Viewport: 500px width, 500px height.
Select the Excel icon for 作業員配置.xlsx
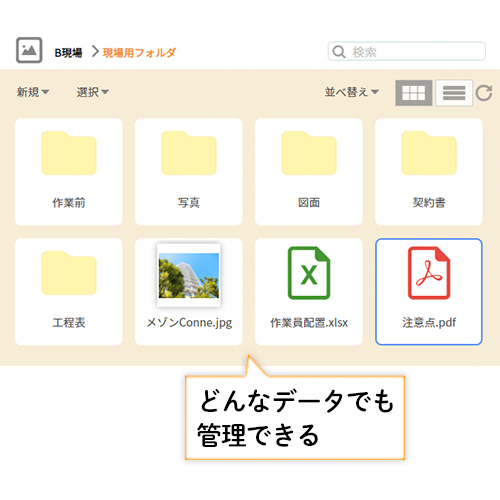click(309, 273)
